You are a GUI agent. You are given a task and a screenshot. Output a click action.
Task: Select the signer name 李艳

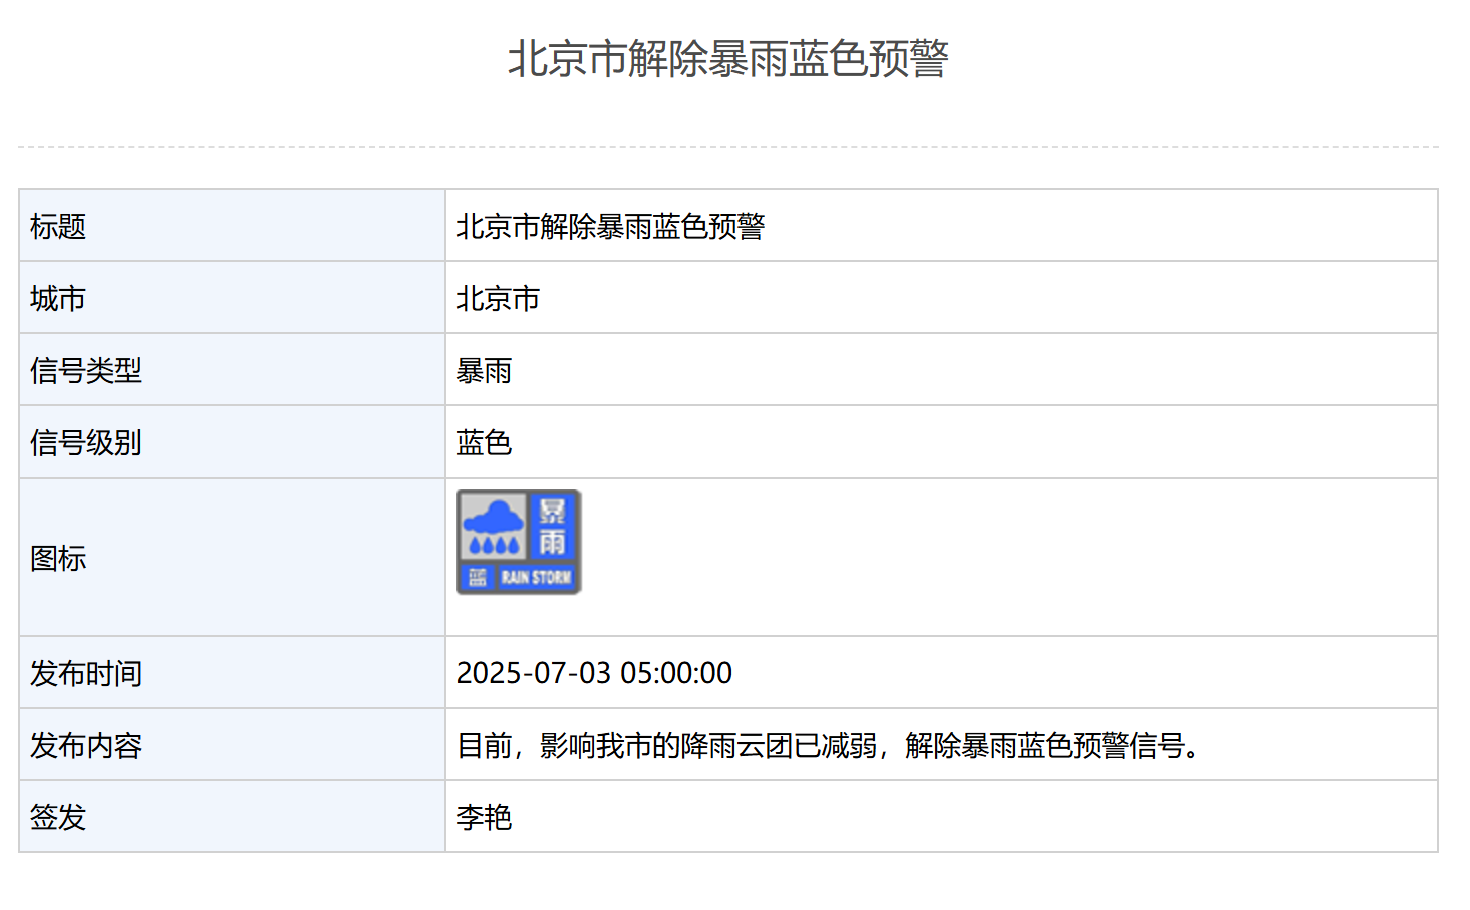[x=484, y=818]
